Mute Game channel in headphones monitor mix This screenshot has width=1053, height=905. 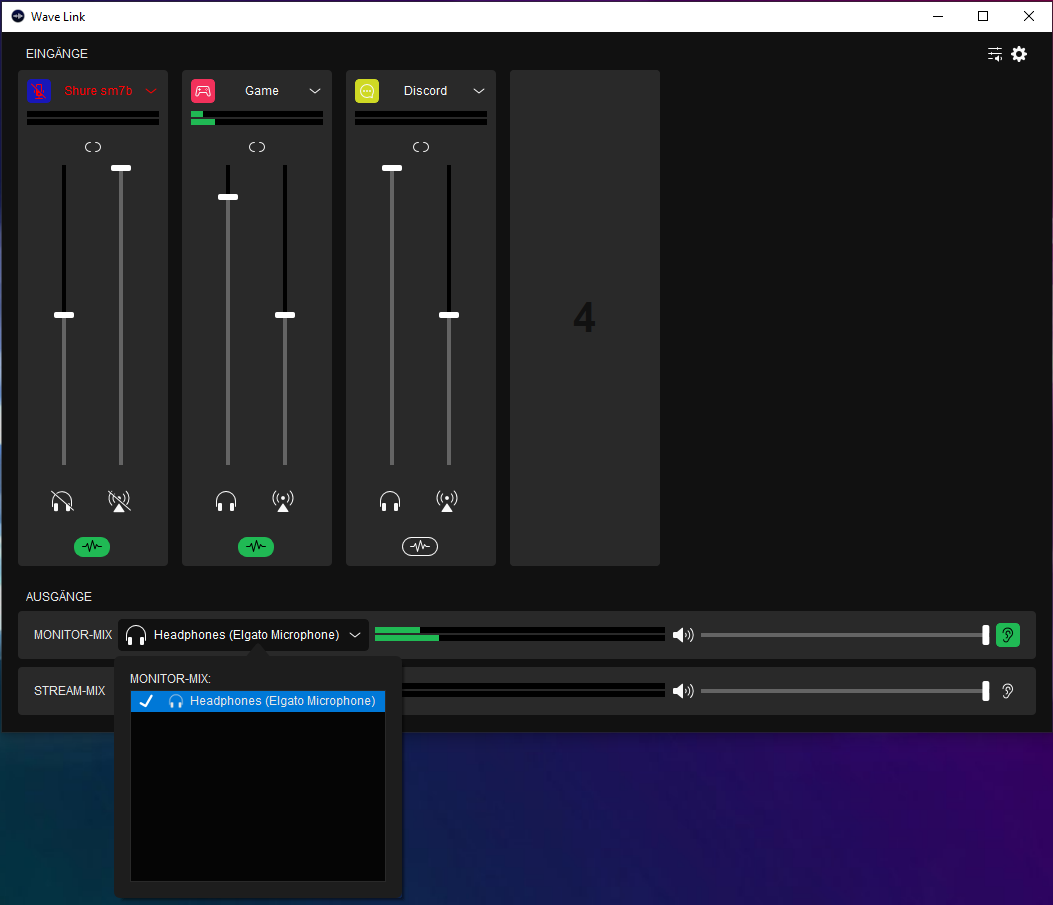coord(226,501)
